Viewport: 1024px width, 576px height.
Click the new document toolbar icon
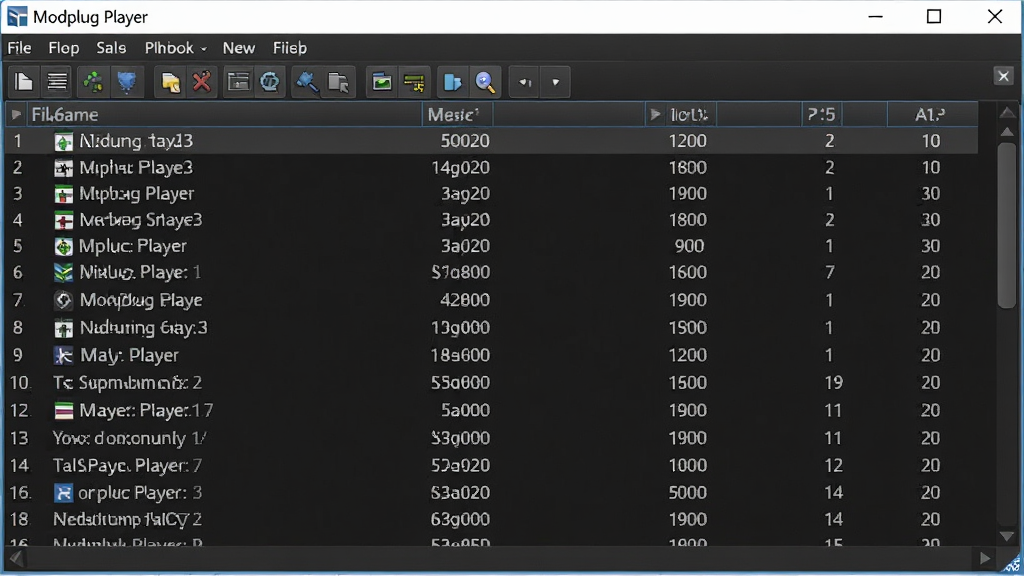[24, 82]
